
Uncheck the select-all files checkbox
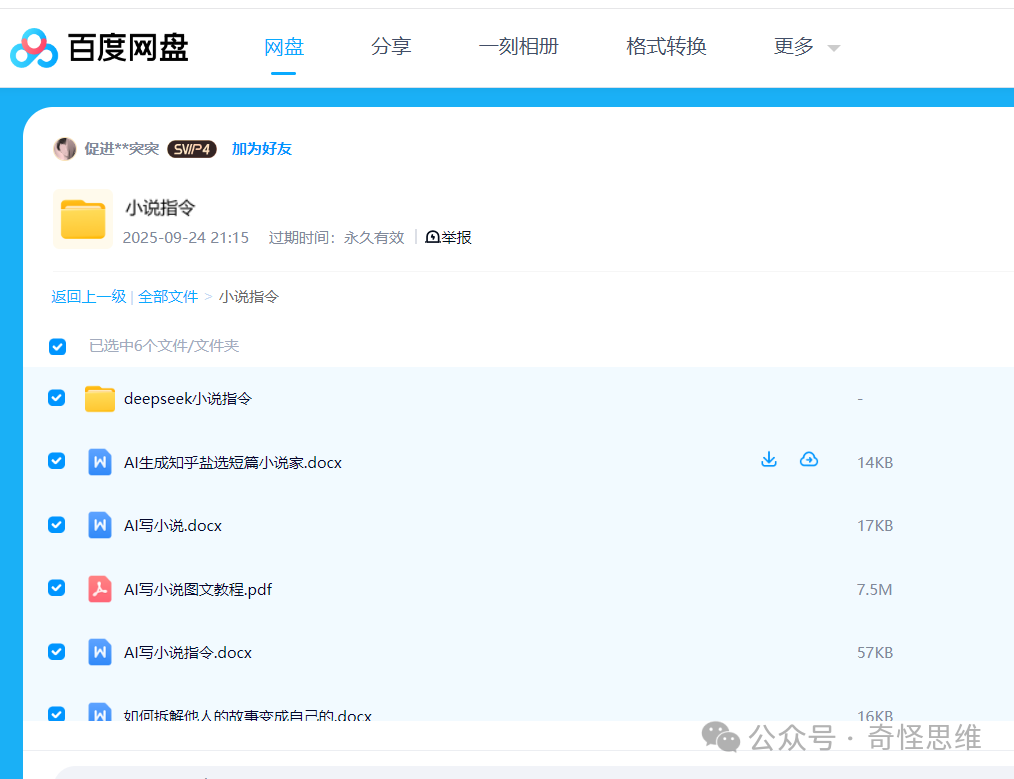57,346
